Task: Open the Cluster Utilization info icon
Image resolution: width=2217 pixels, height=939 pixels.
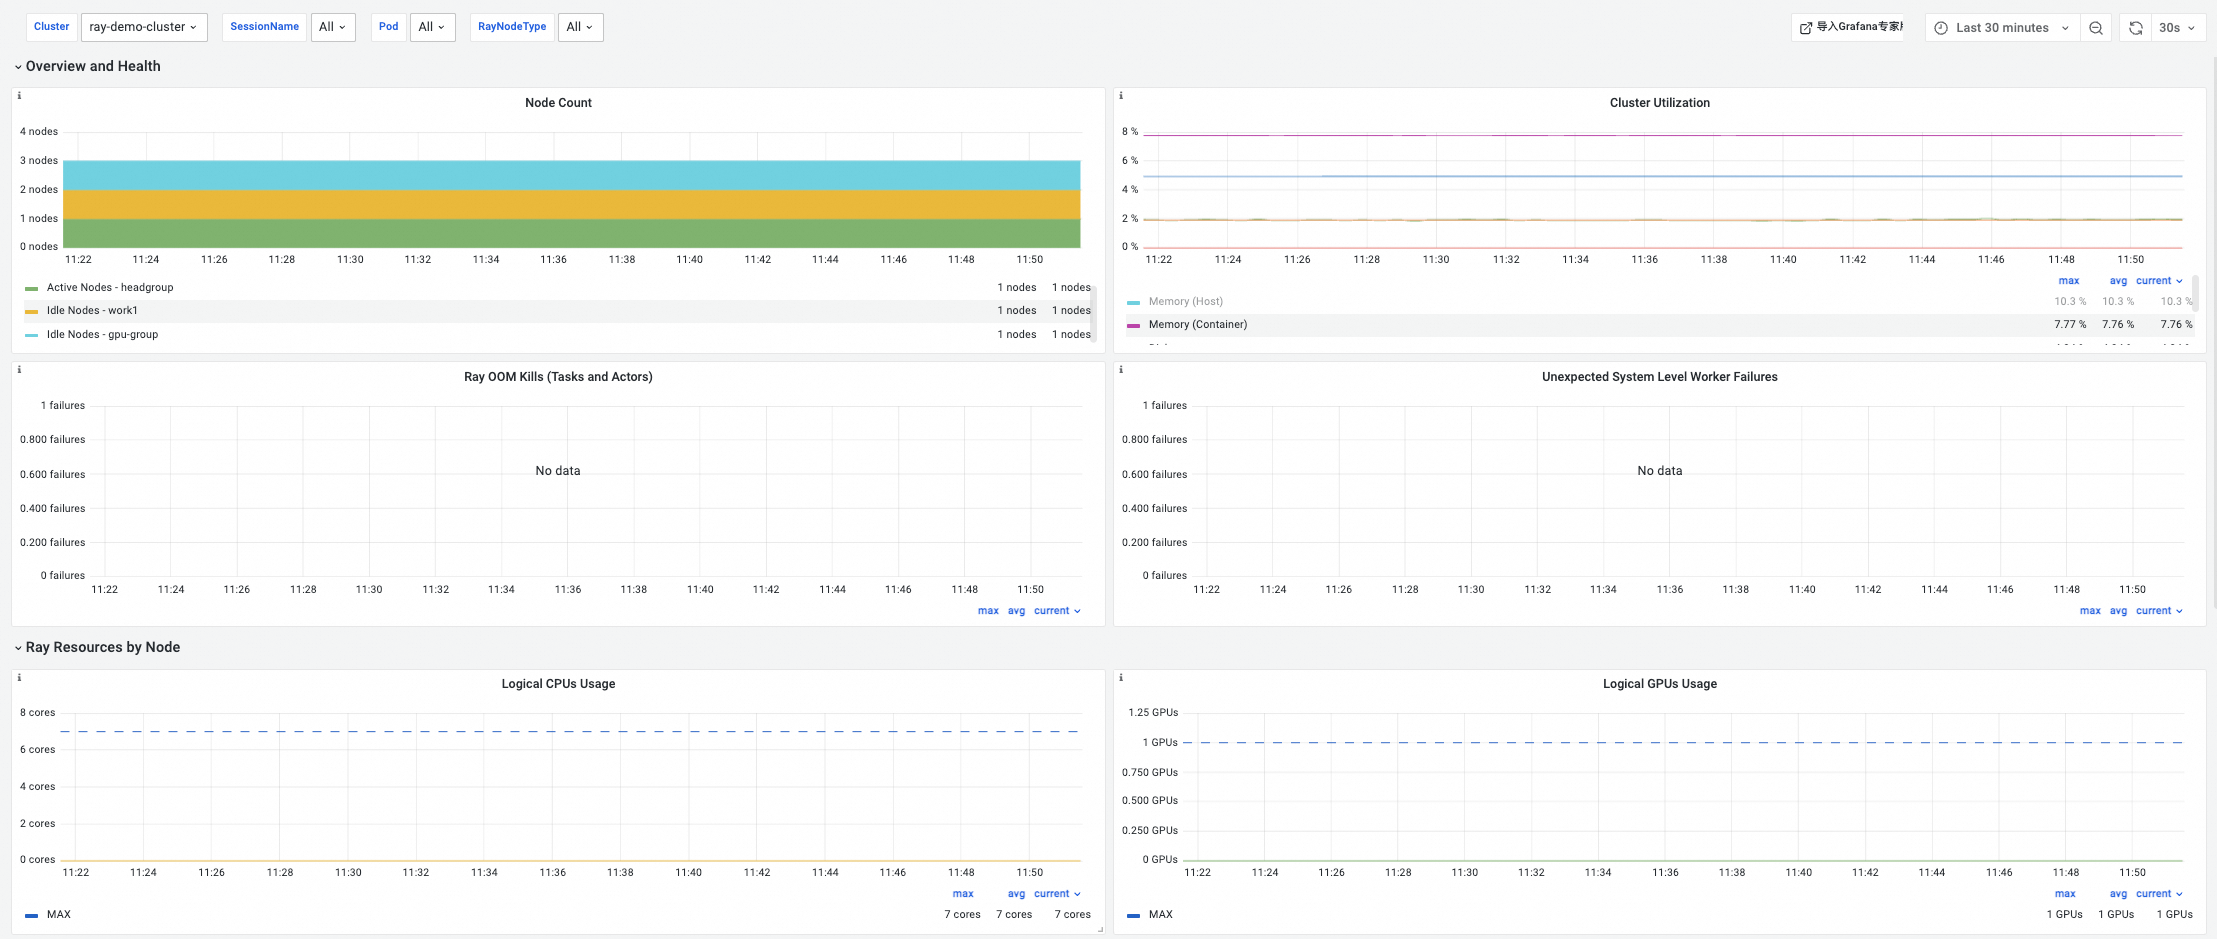Action: [x=1121, y=96]
